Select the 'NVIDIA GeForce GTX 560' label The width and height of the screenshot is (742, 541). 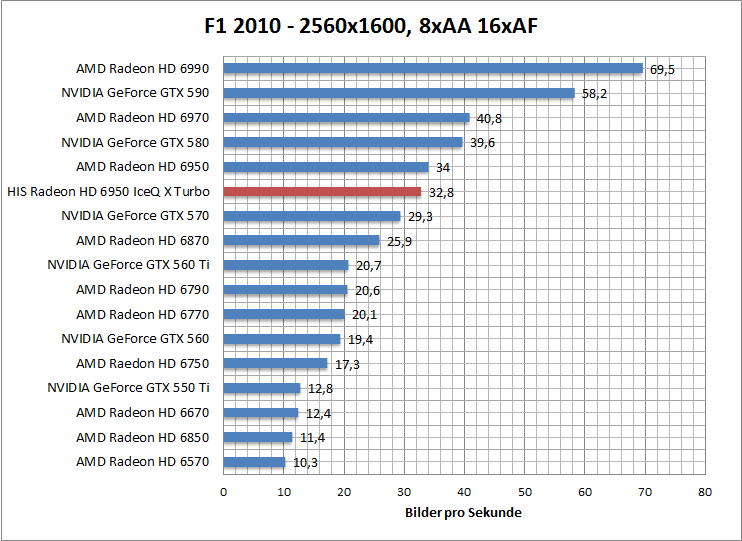click(x=135, y=339)
